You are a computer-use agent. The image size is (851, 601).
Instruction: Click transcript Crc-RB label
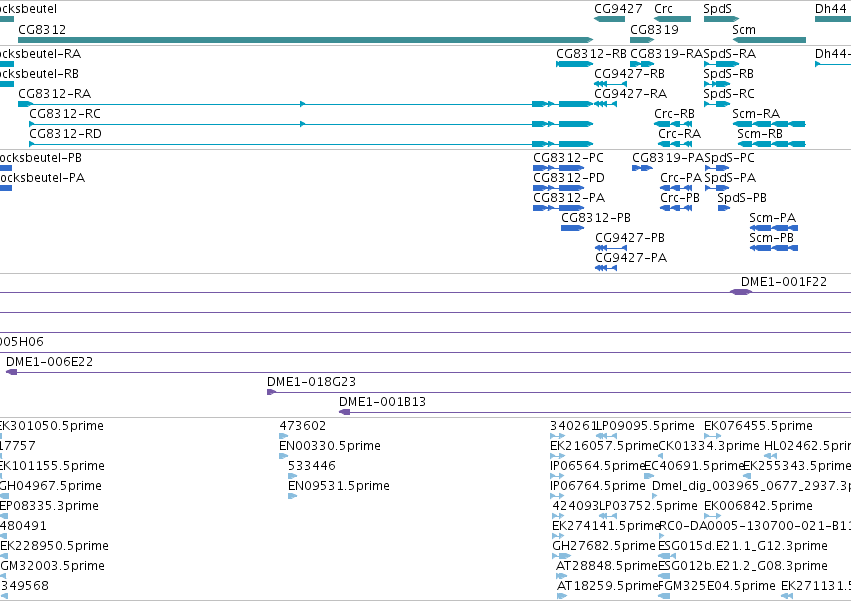point(675,113)
